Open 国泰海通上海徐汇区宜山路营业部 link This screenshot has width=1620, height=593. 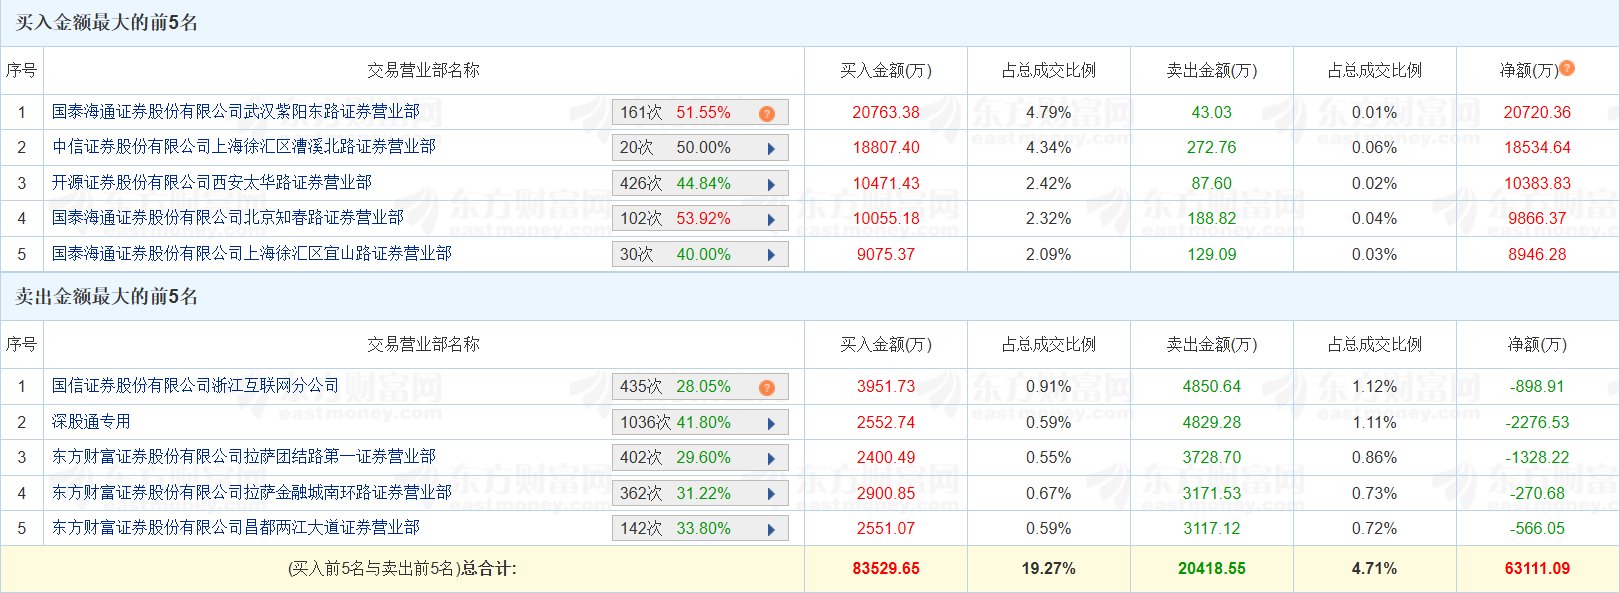[x=252, y=253]
